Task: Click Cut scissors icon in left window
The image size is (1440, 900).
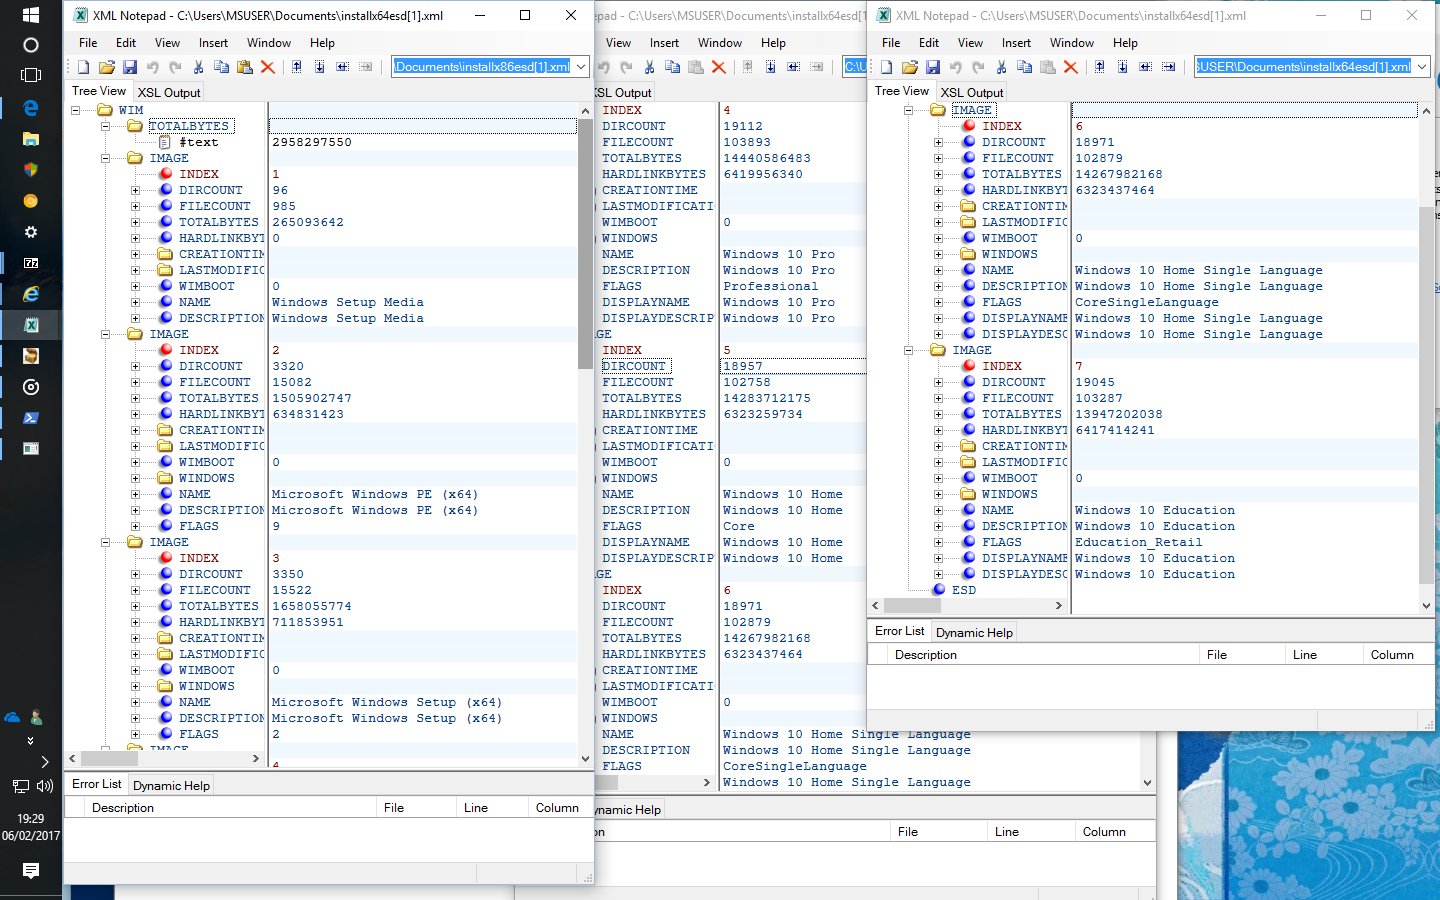Action: click(x=198, y=67)
